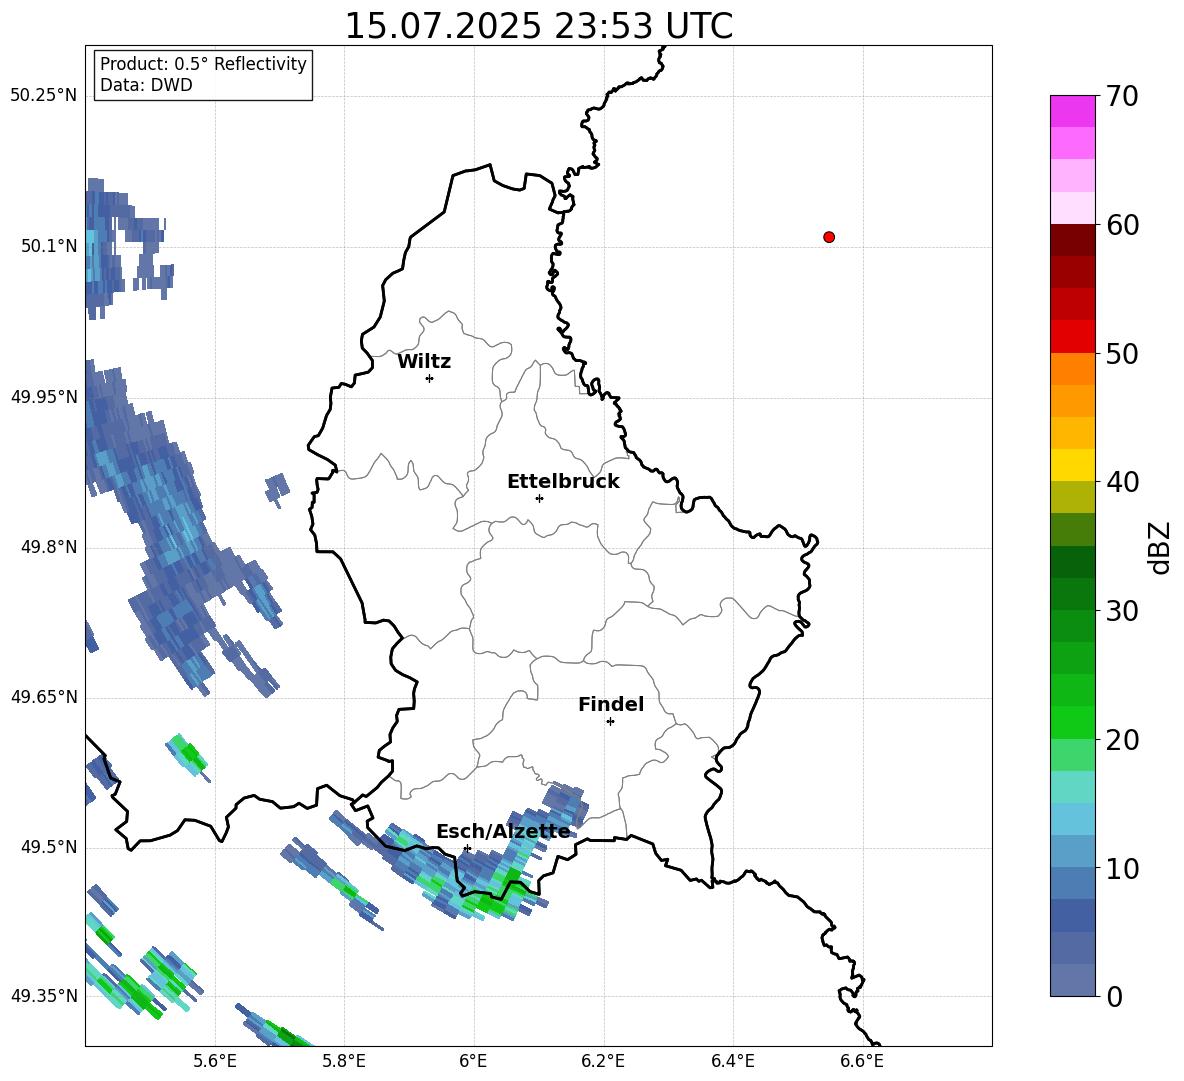1184x1081 pixels.
Task: Click the latitude label 49.65°N
Action: point(44,697)
